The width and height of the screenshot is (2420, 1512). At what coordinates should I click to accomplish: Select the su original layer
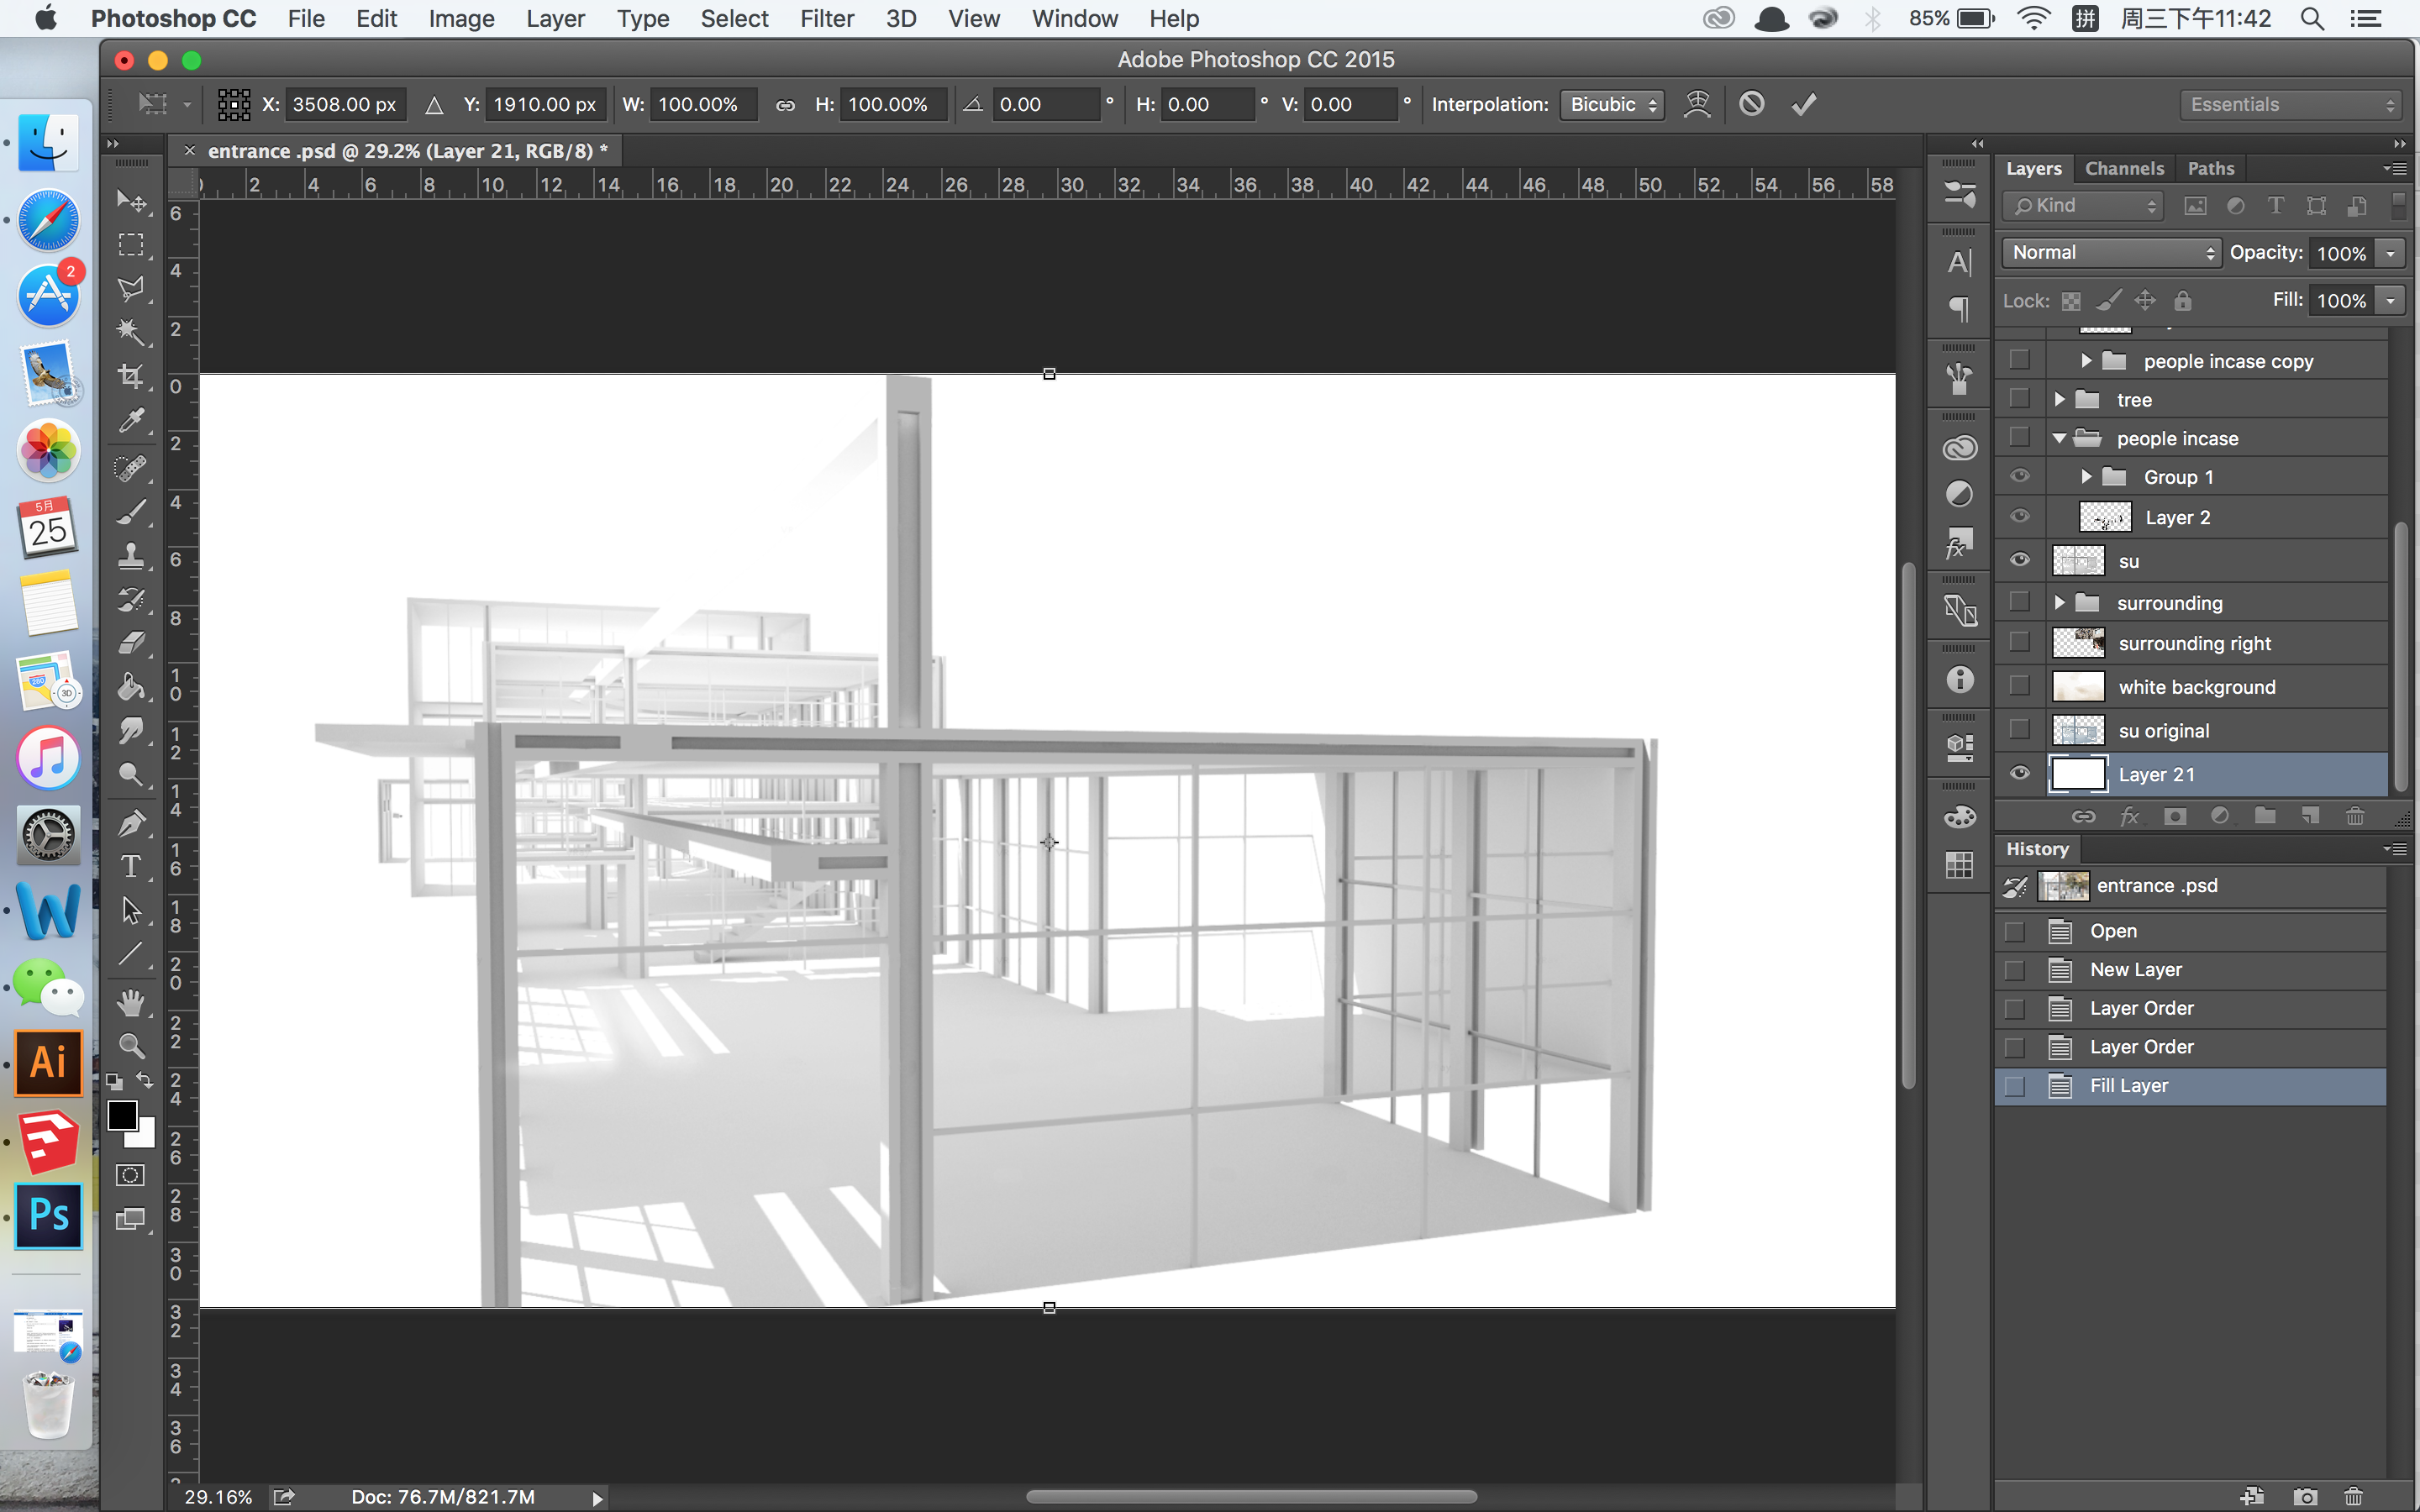click(x=2215, y=730)
